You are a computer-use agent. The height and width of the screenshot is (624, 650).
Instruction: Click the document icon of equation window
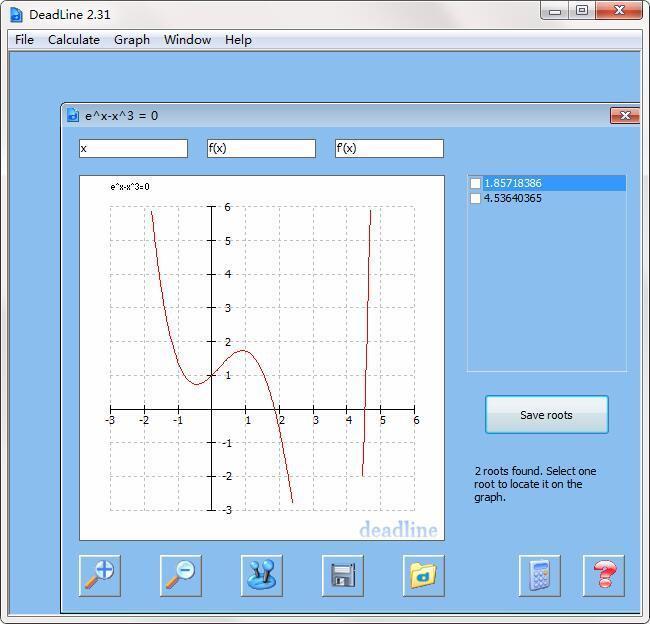coord(73,115)
